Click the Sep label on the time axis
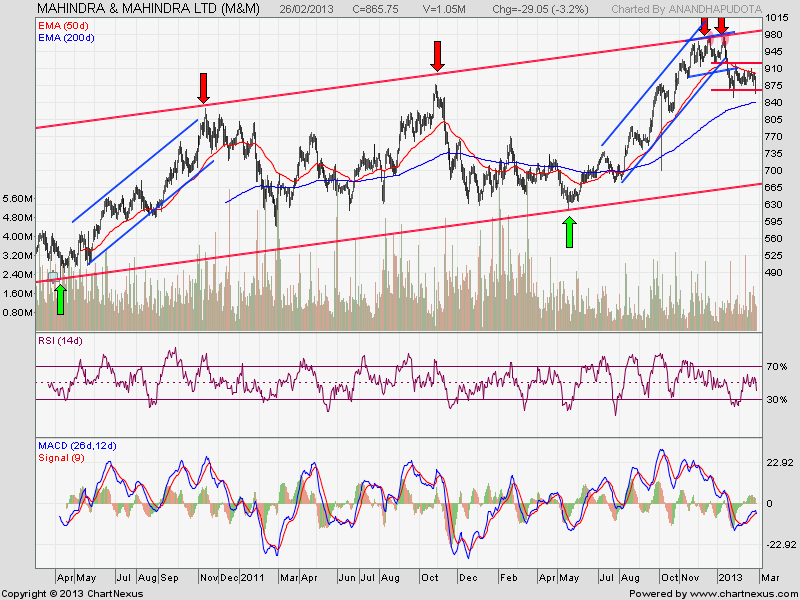Viewport: 800px width, 600px height. point(169,578)
